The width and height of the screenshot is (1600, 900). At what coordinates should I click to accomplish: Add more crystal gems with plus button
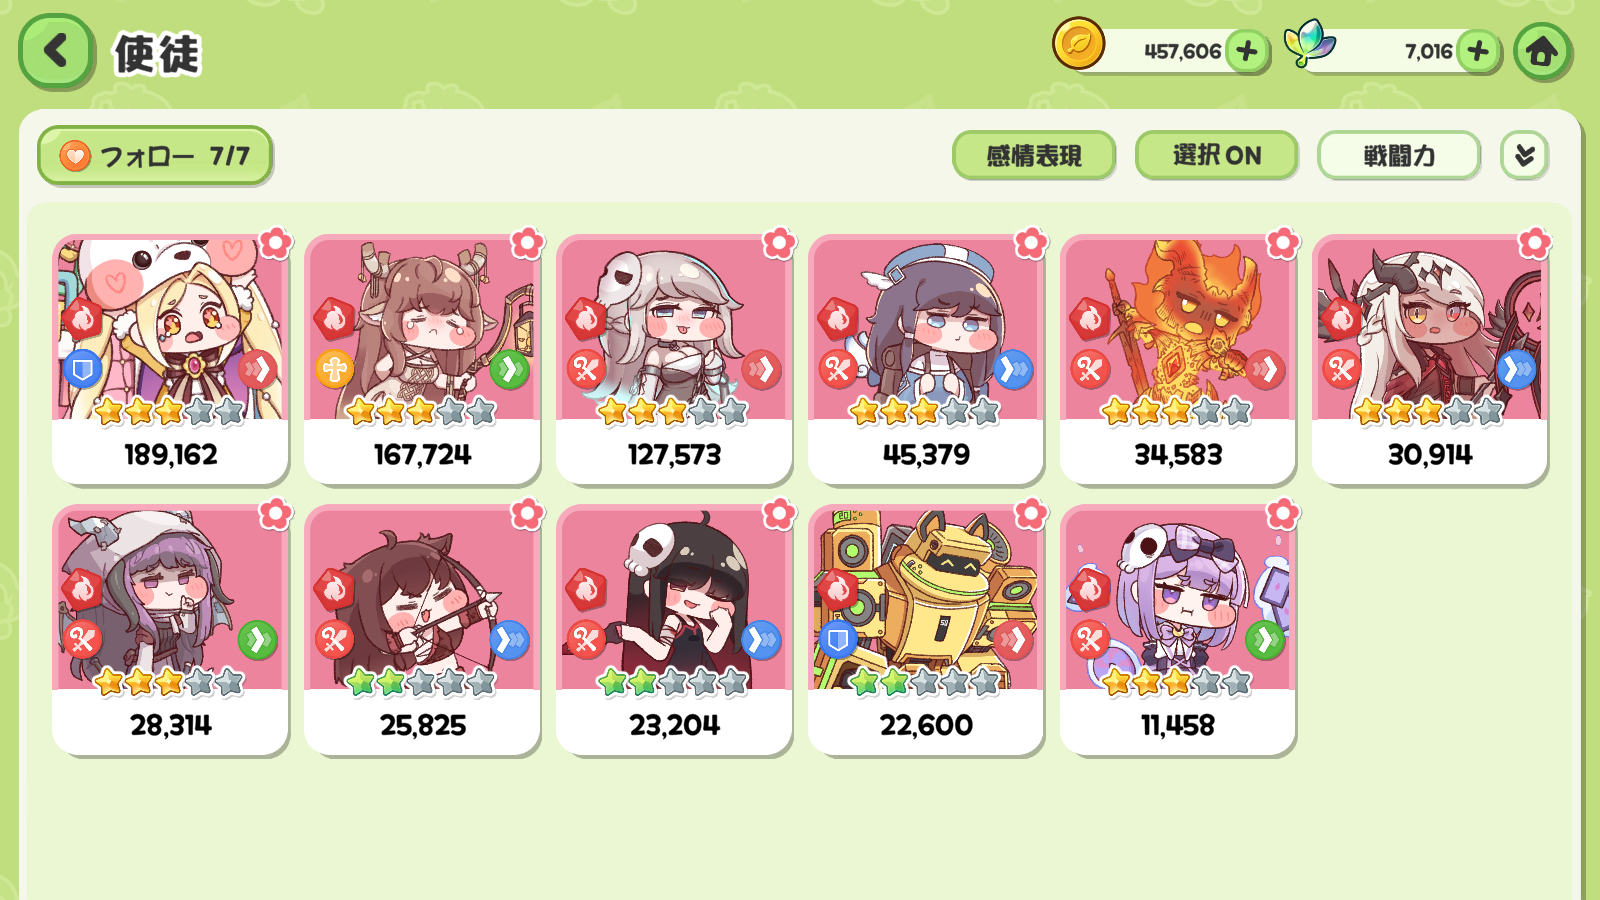click(1478, 51)
